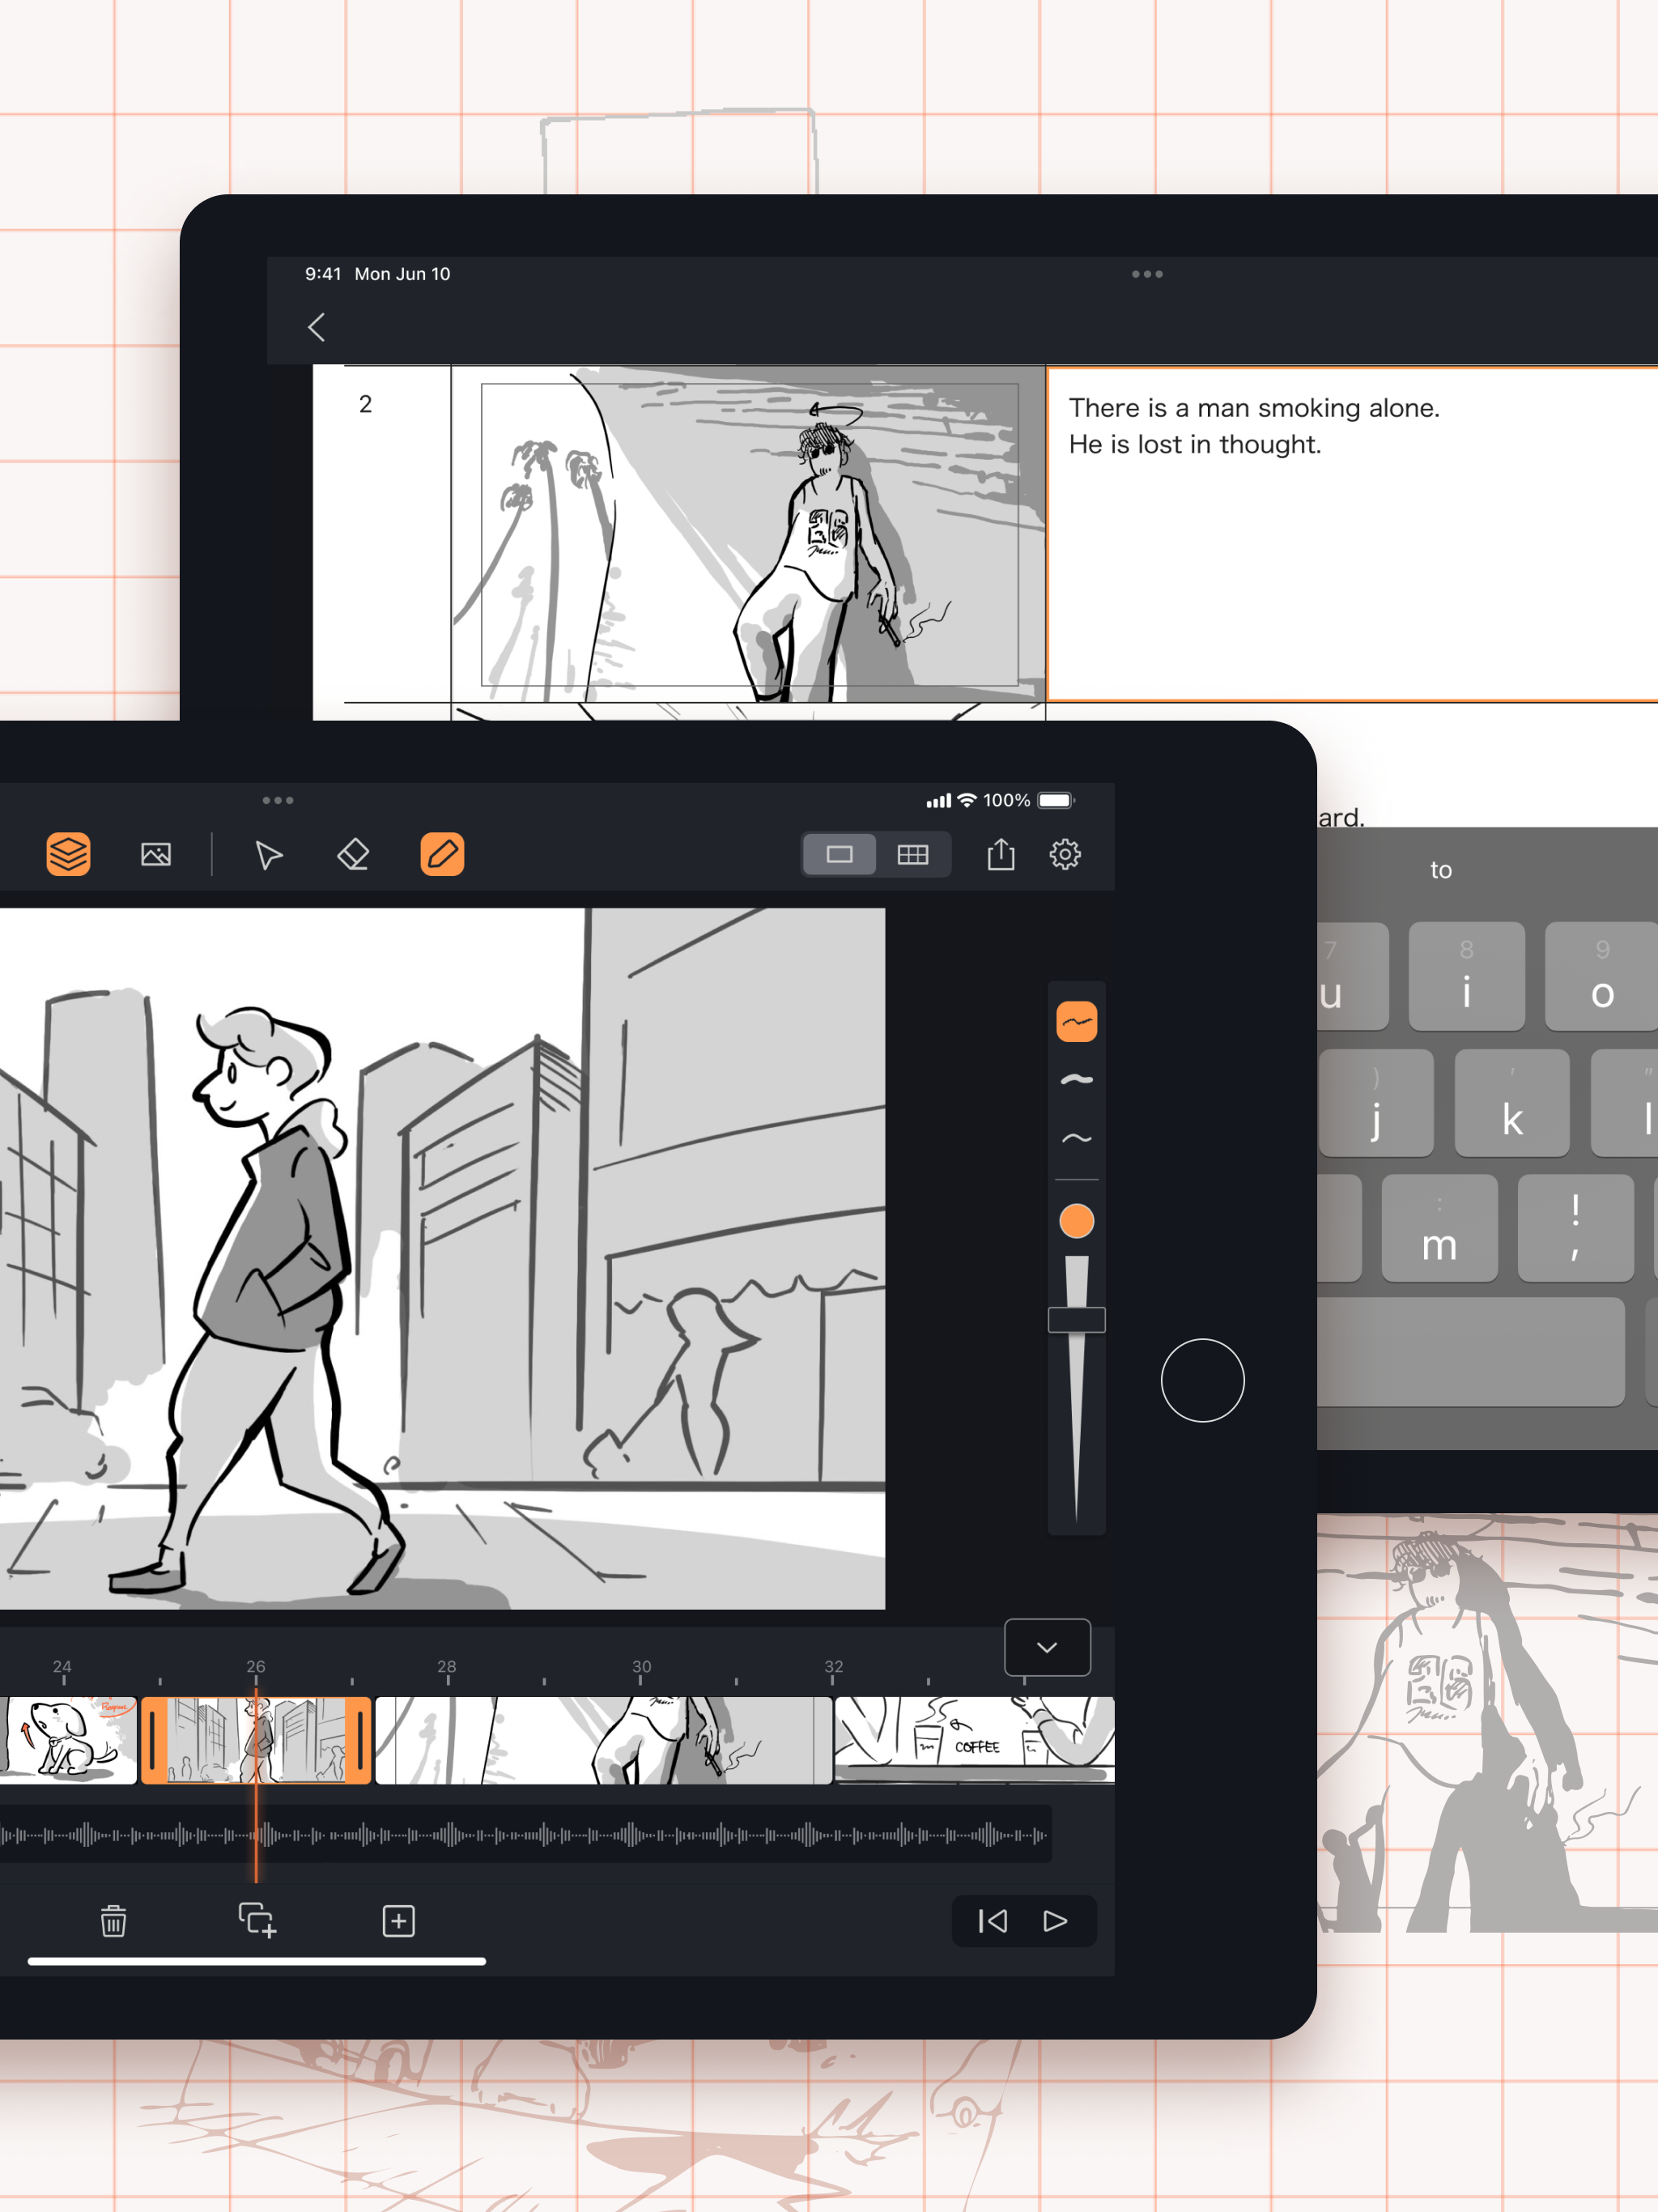1658x2212 pixels.
Task: Delete frame with trash icon
Action: point(113,1921)
